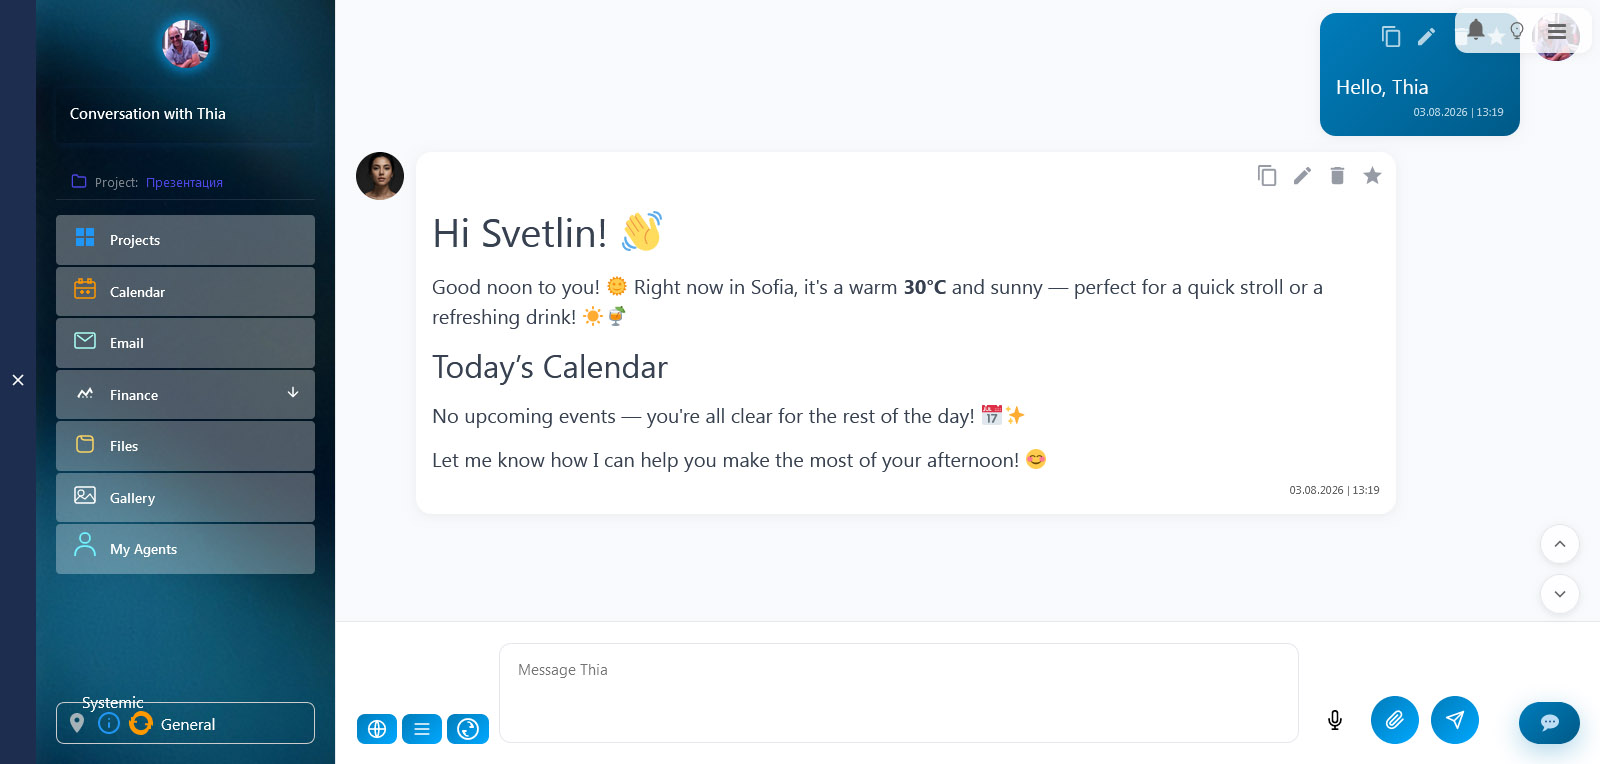Edit Thia's reply using the pencil icon
Viewport: 1600px width, 764px height.
pos(1302,176)
